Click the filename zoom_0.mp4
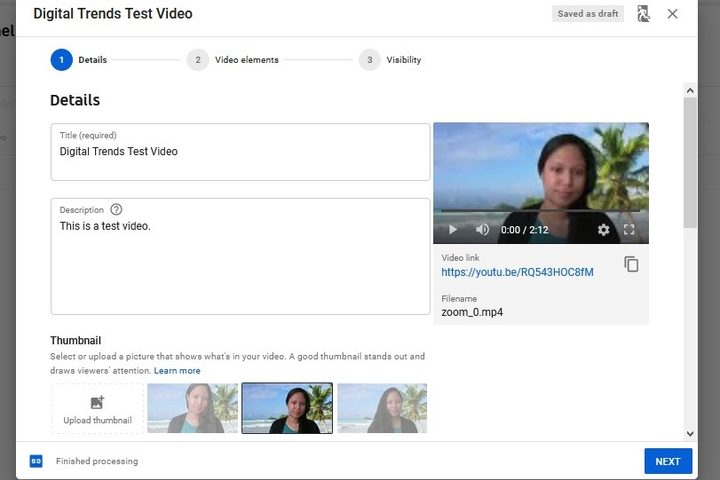Screen dimensions: 720x480 (x=472, y=312)
